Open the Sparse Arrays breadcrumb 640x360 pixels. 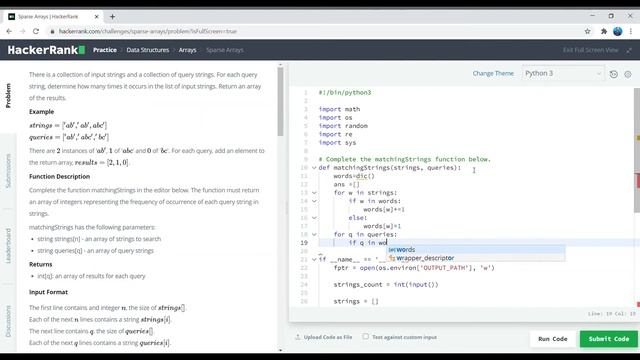pyautogui.click(x=224, y=50)
